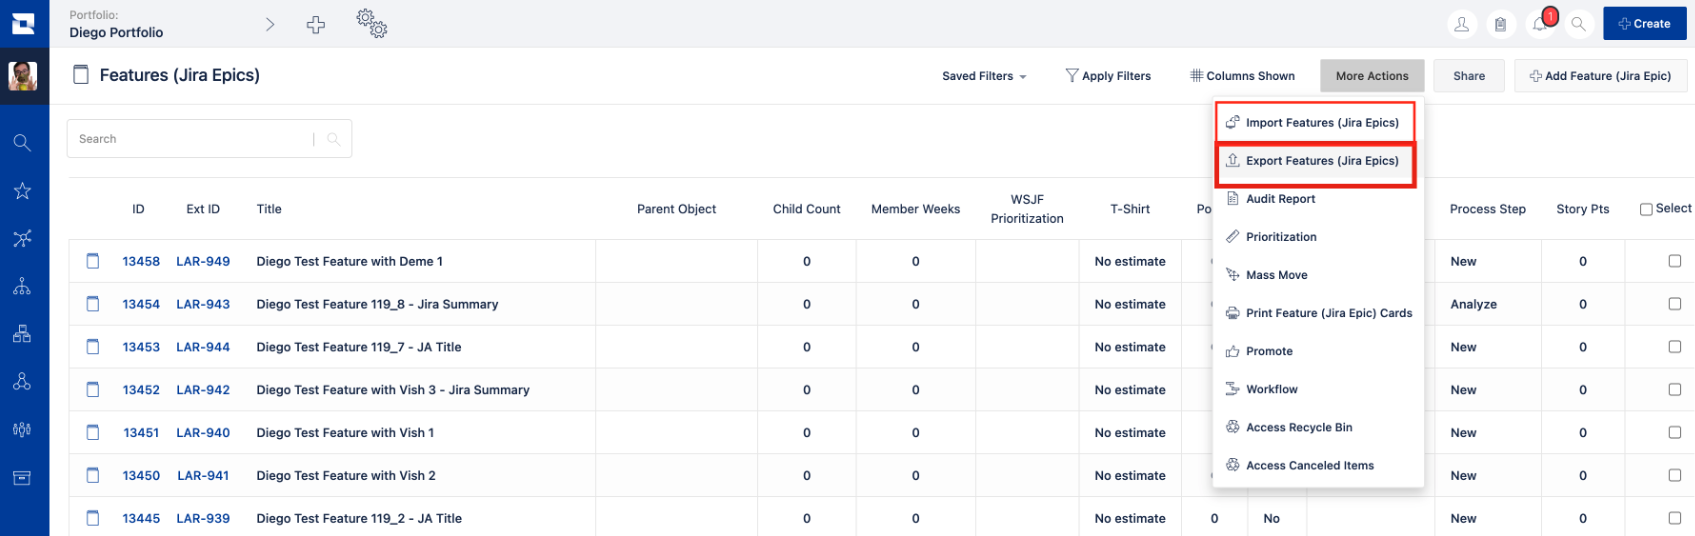Open the settings gears icon in the header
The image size is (1695, 536).
tap(372, 24)
